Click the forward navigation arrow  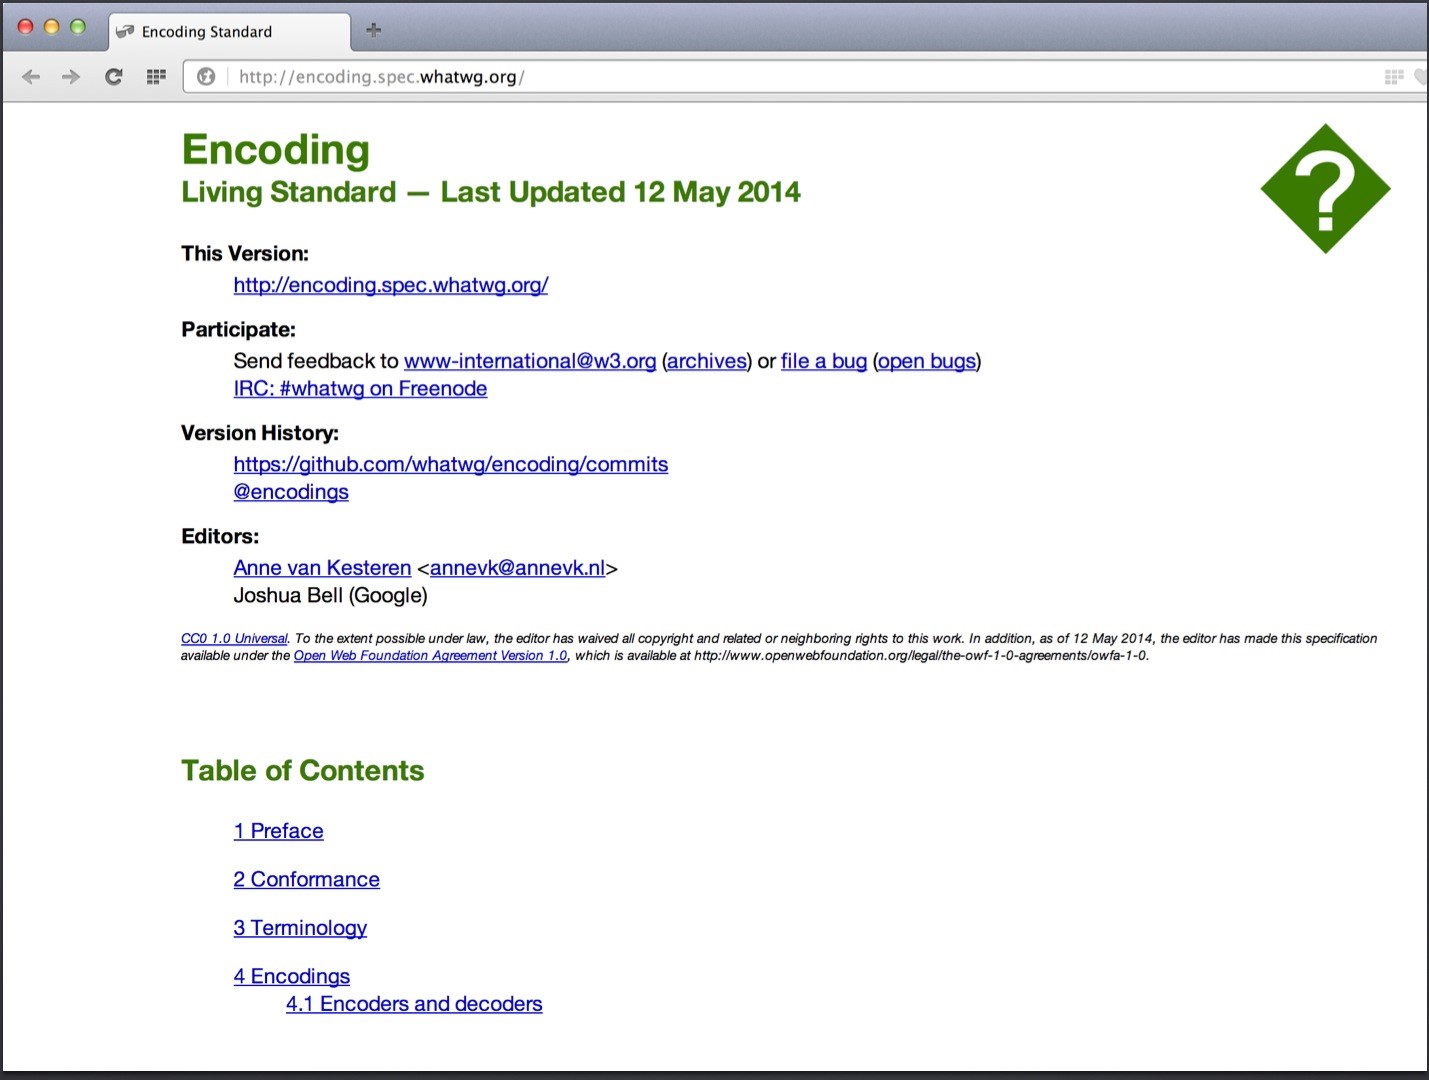click(x=71, y=77)
